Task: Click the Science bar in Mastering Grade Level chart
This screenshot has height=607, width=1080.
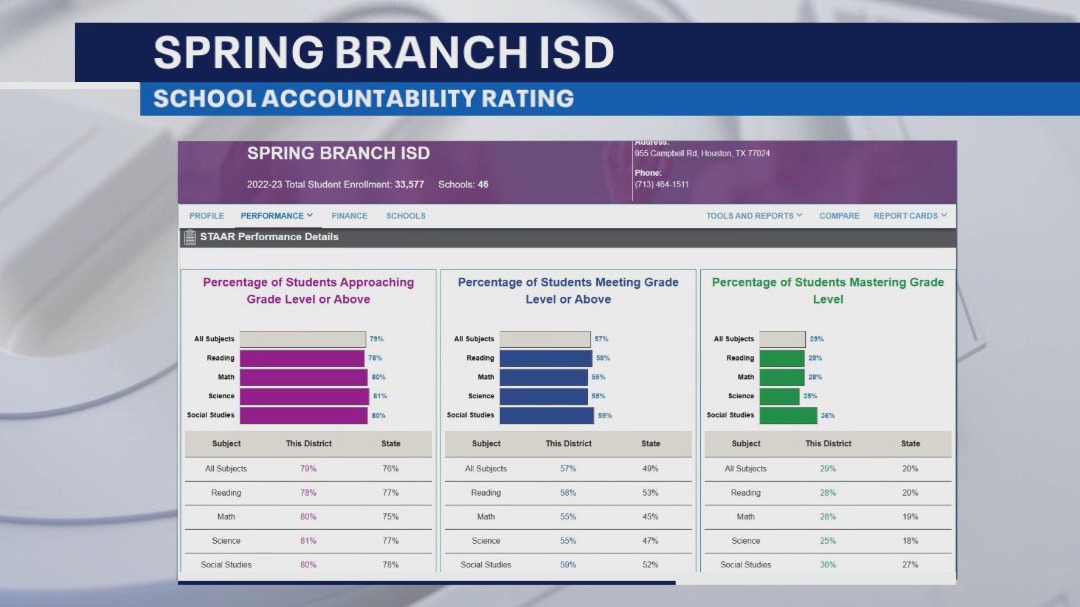Action: 779,395
